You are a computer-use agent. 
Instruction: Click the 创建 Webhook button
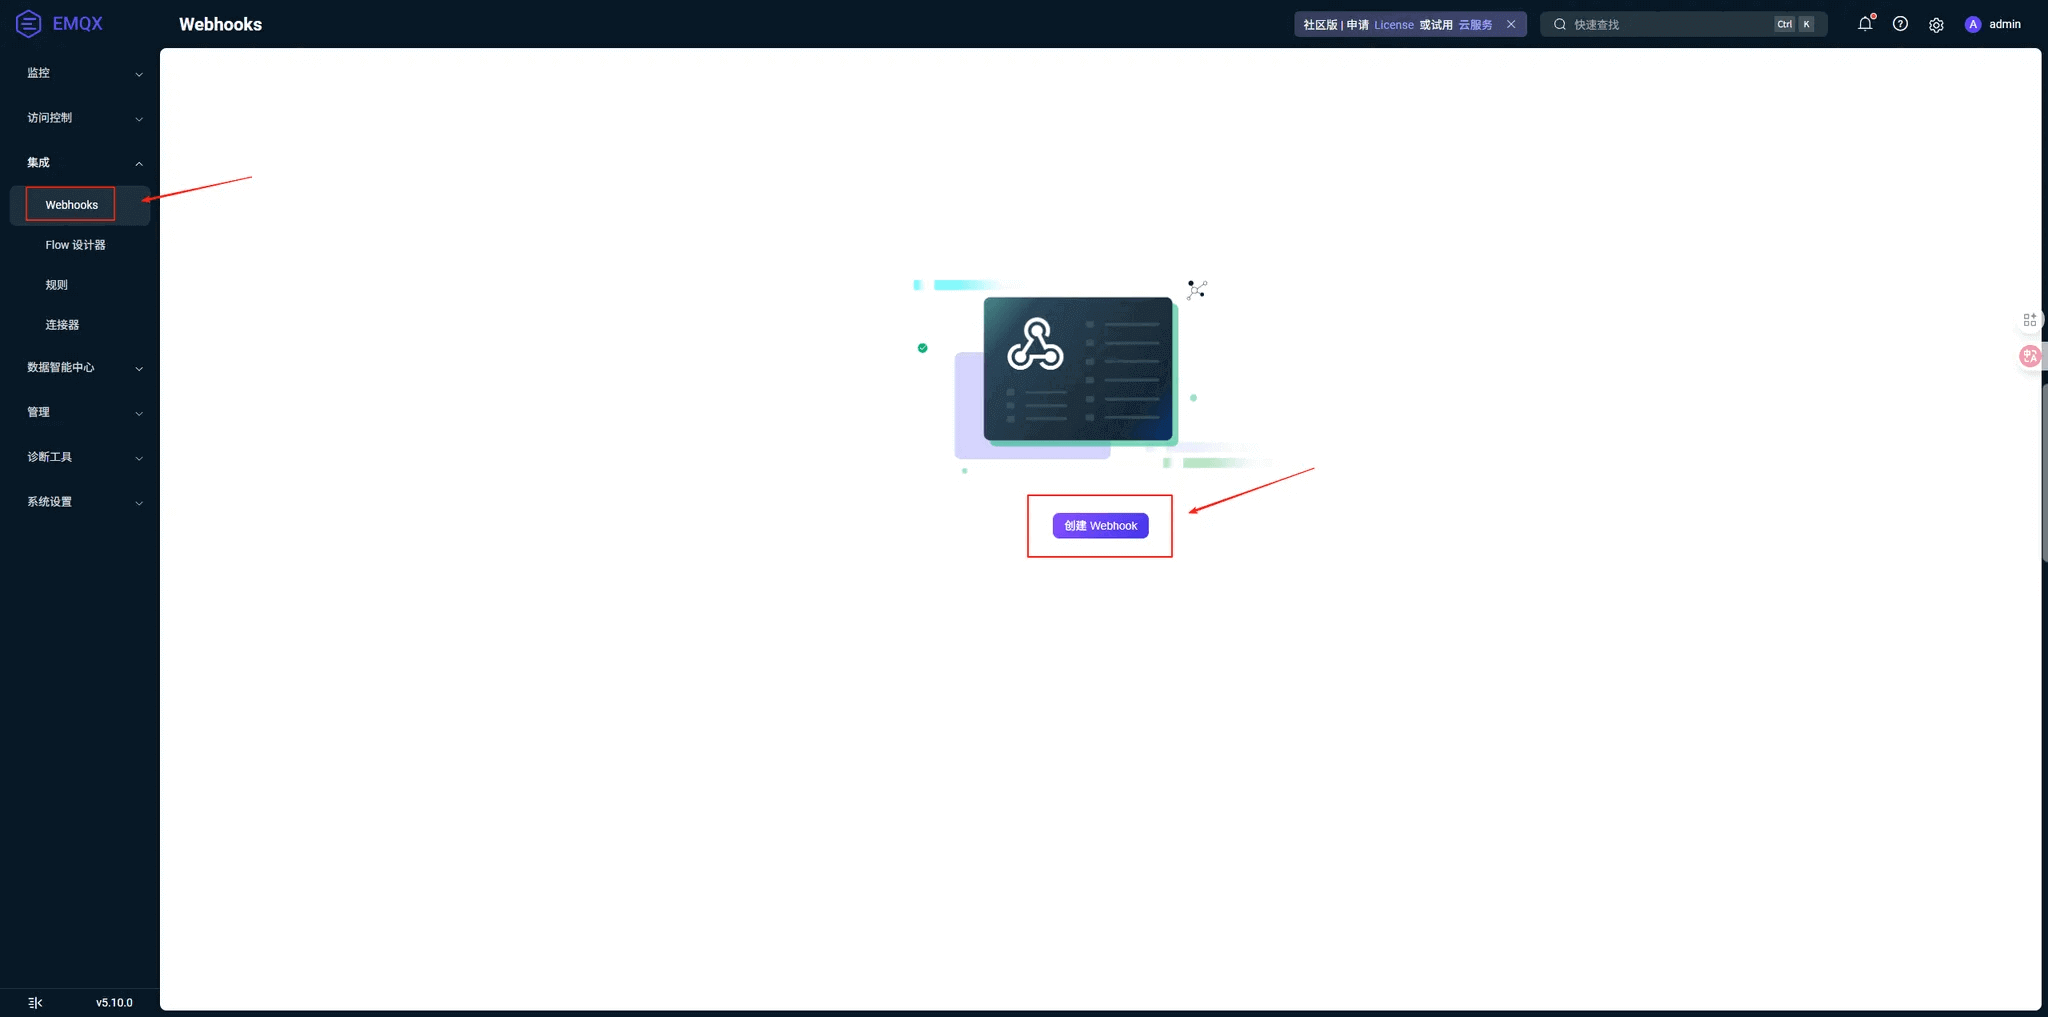pos(1099,525)
